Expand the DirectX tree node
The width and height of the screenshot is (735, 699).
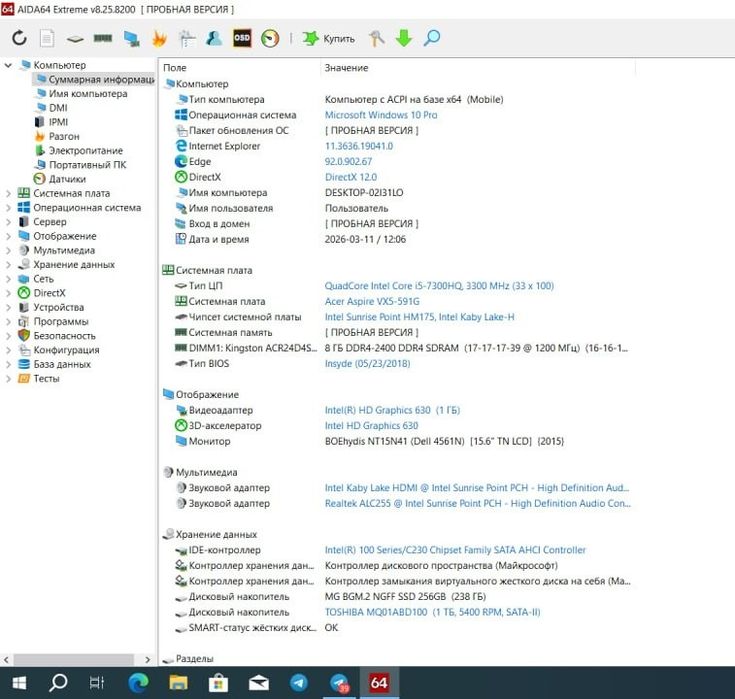coord(8,293)
